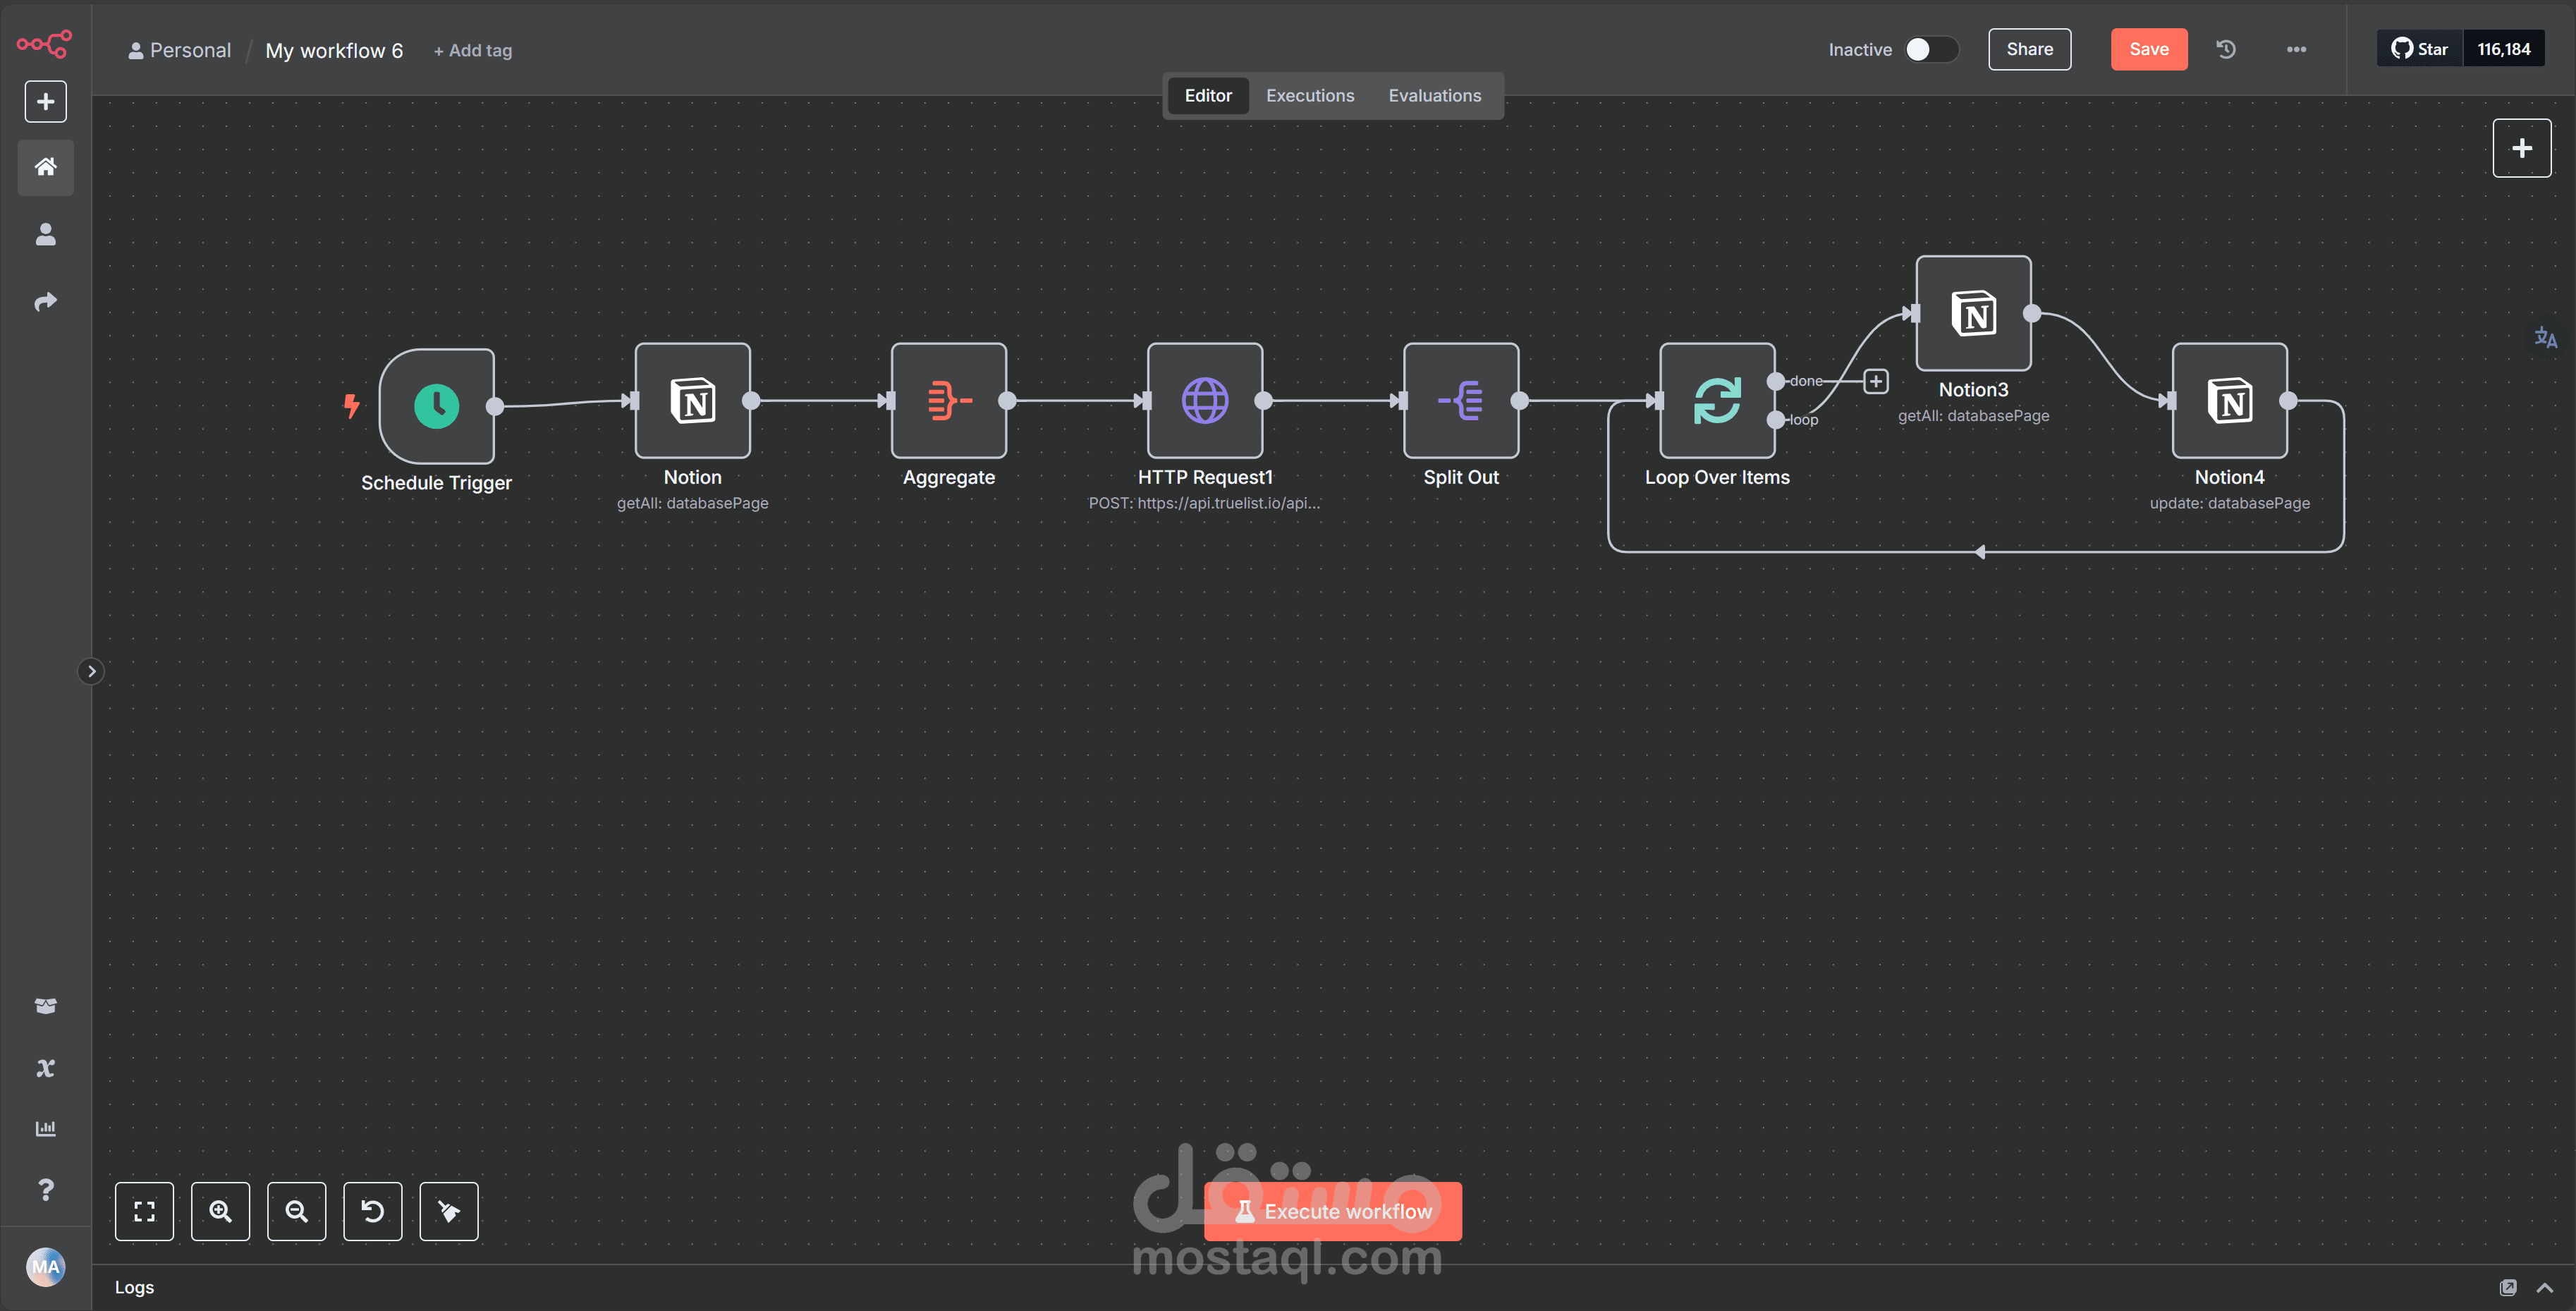The height and width of the screenshot is (1311, 2576).
Task: Open the Logs panel label
Action: [134, 1287]
